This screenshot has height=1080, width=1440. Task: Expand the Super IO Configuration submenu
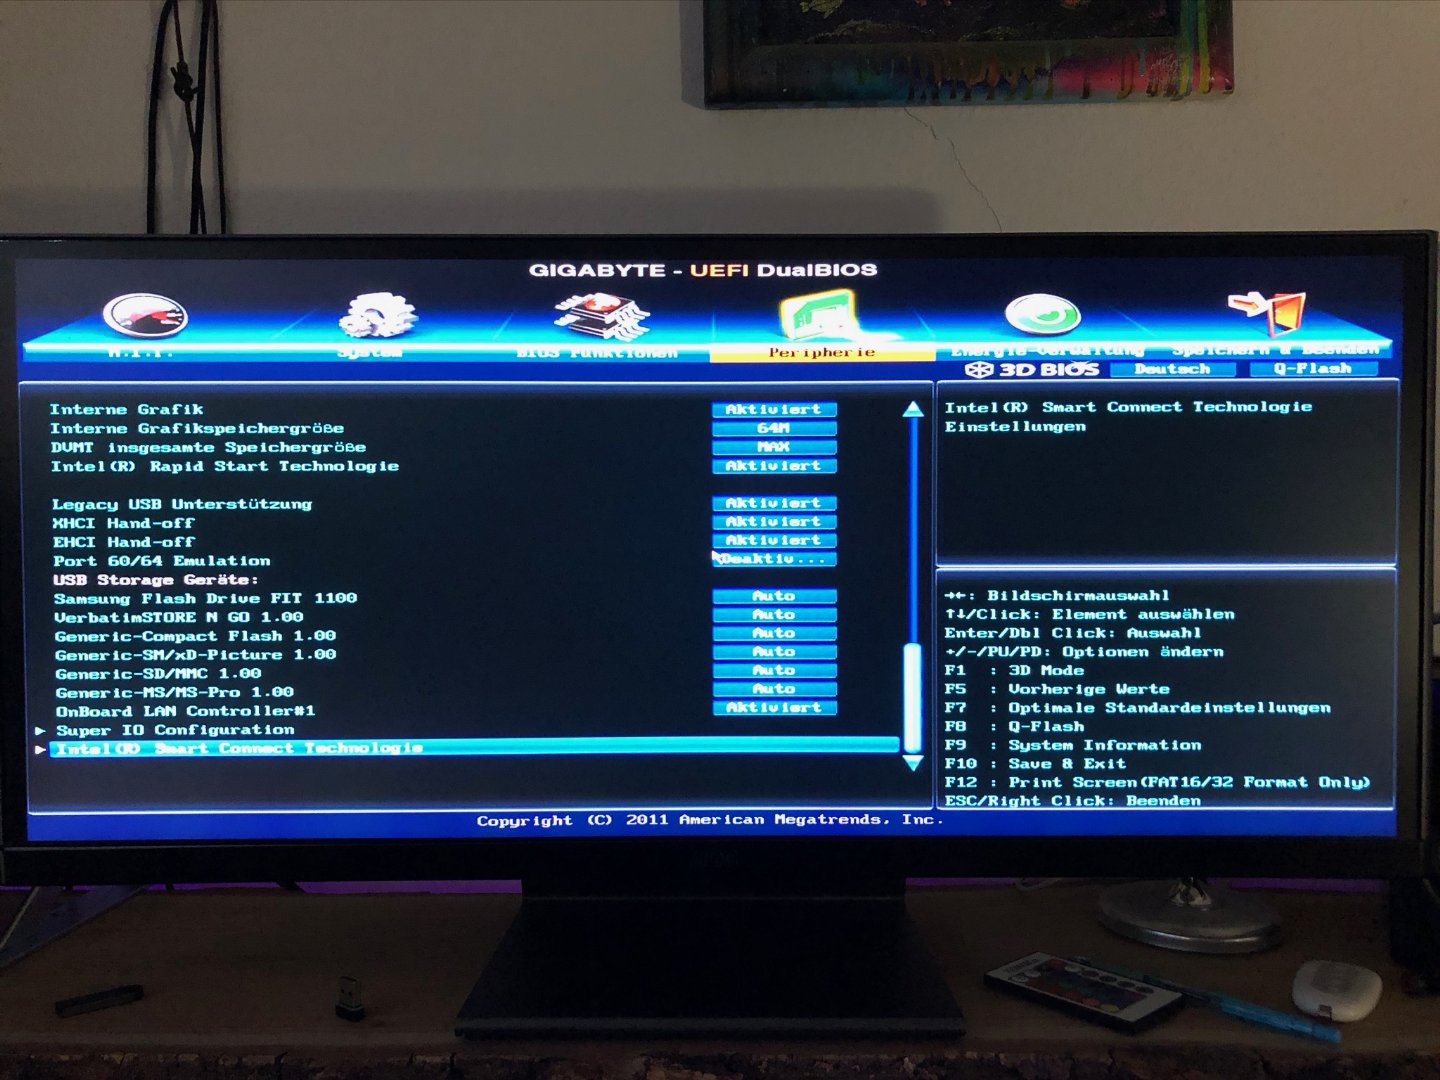coord(174,730)
